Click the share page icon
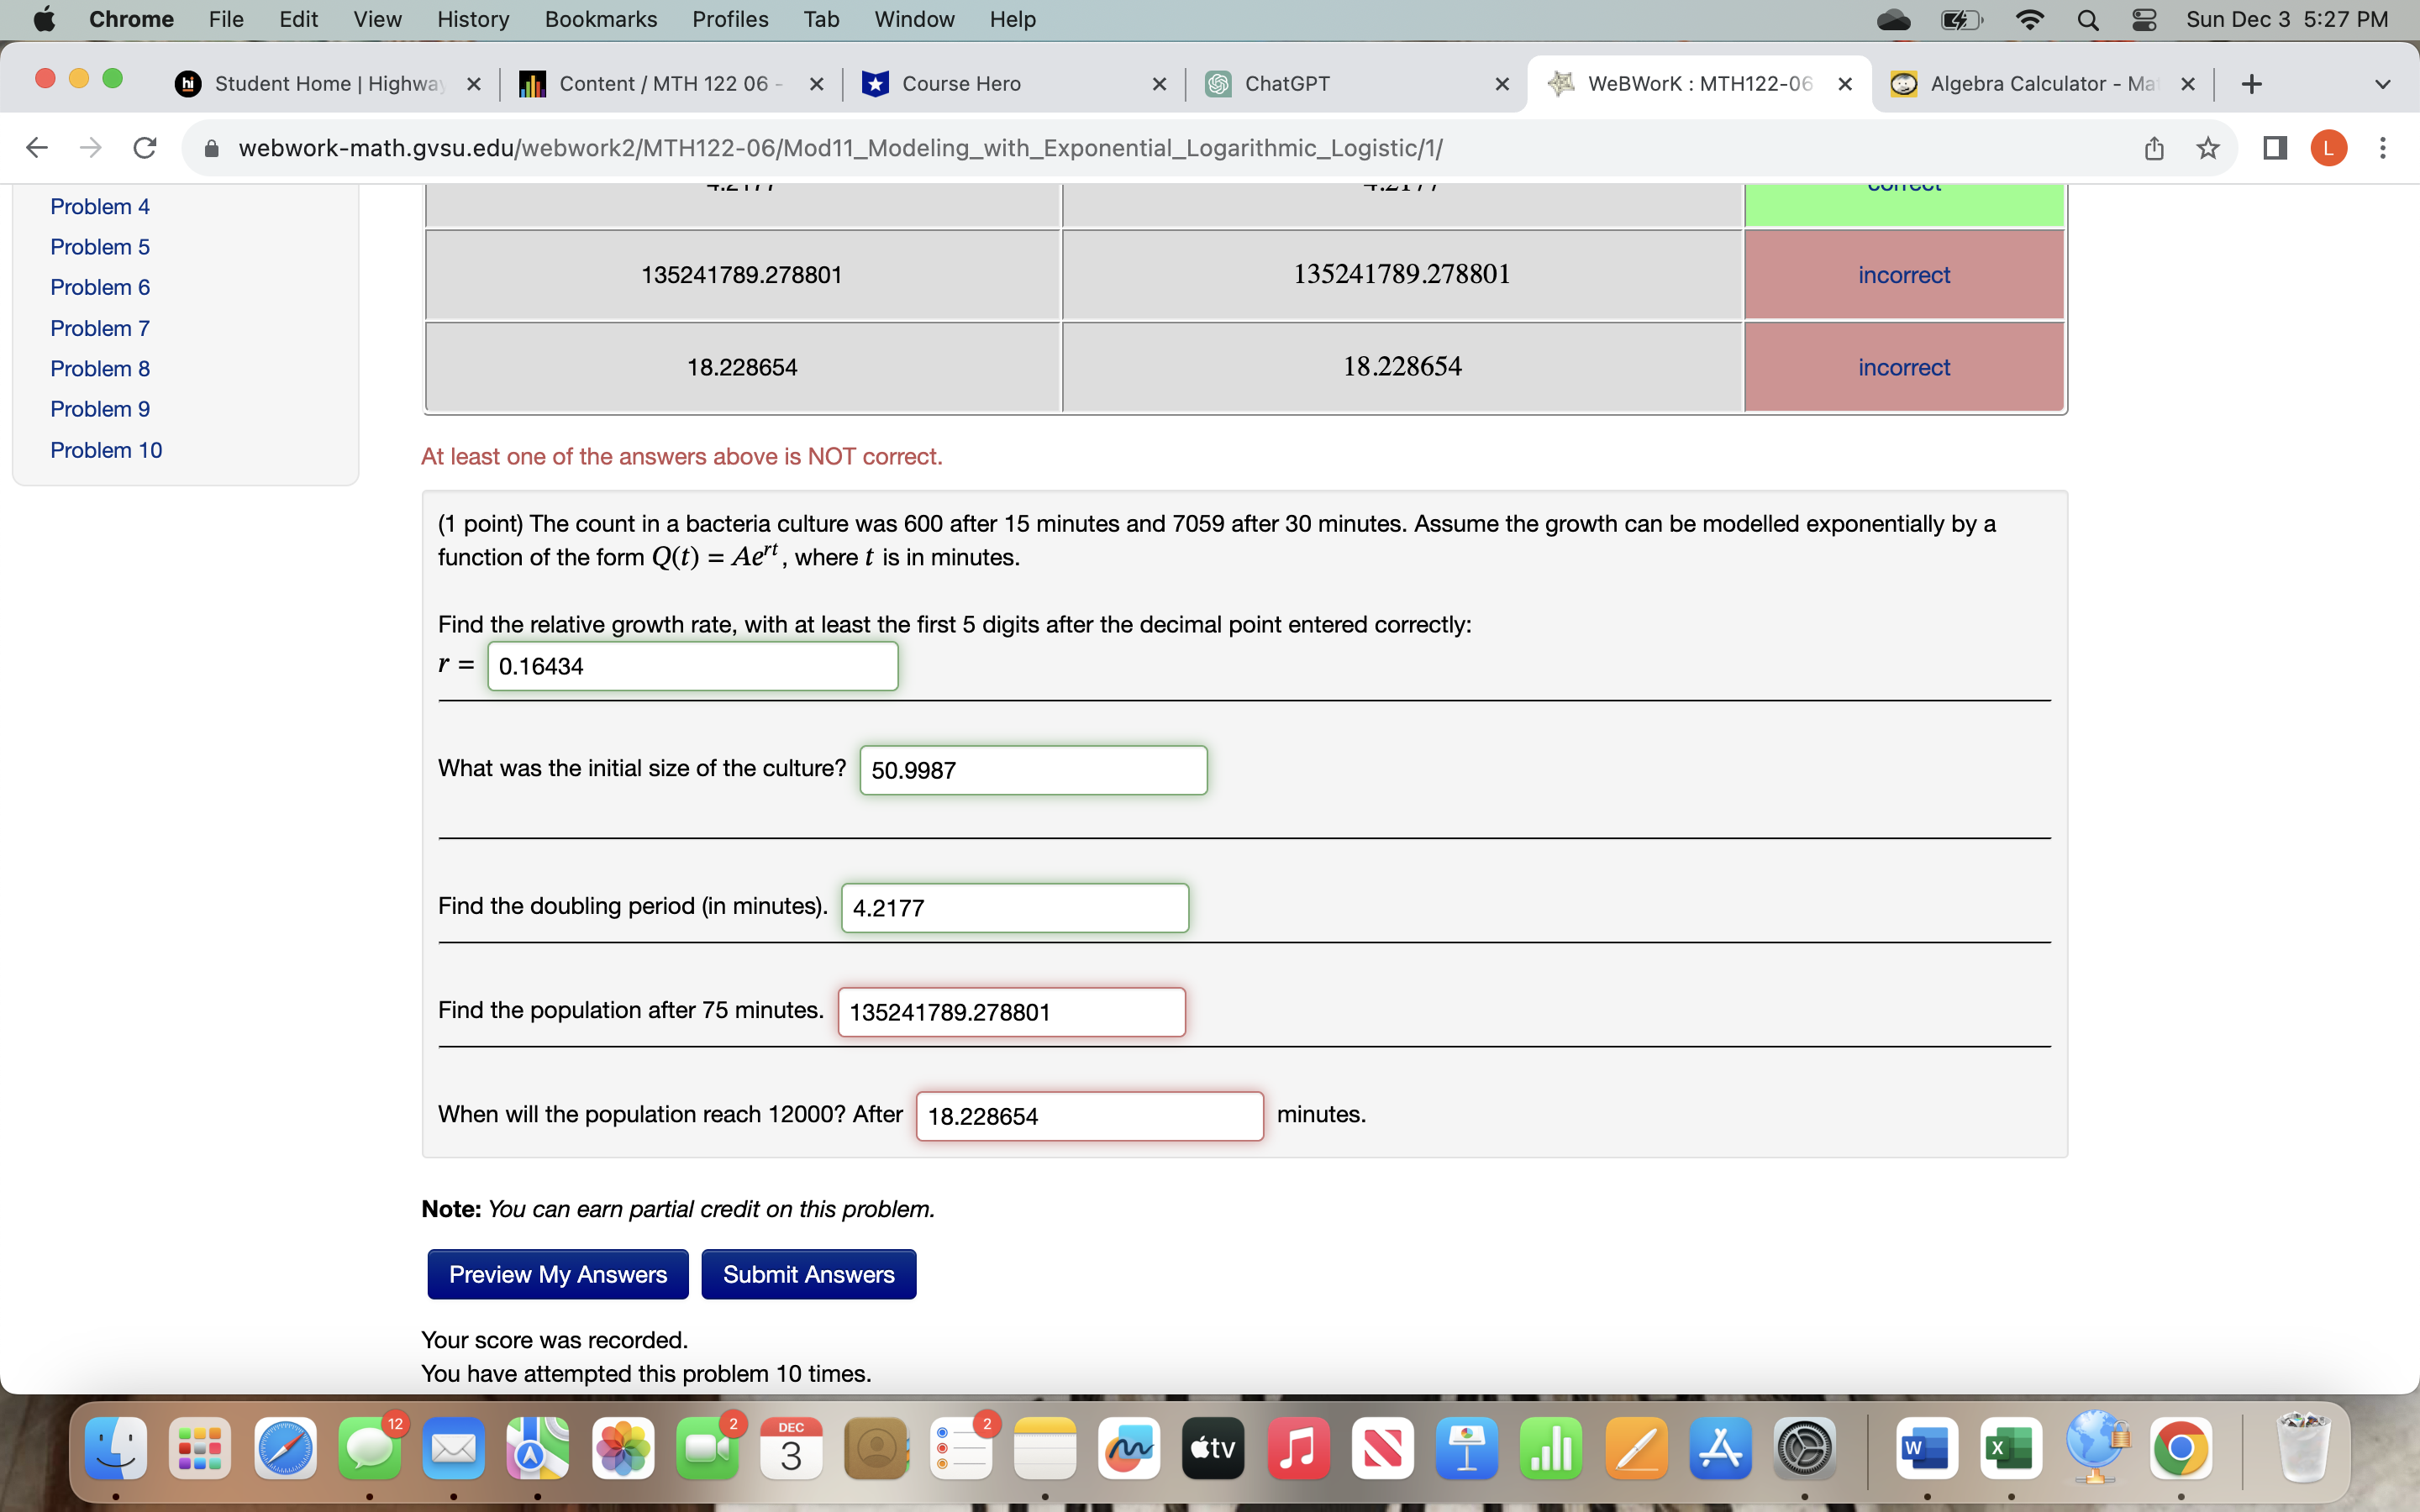 pyautogui.click(x=2154, y=148)
